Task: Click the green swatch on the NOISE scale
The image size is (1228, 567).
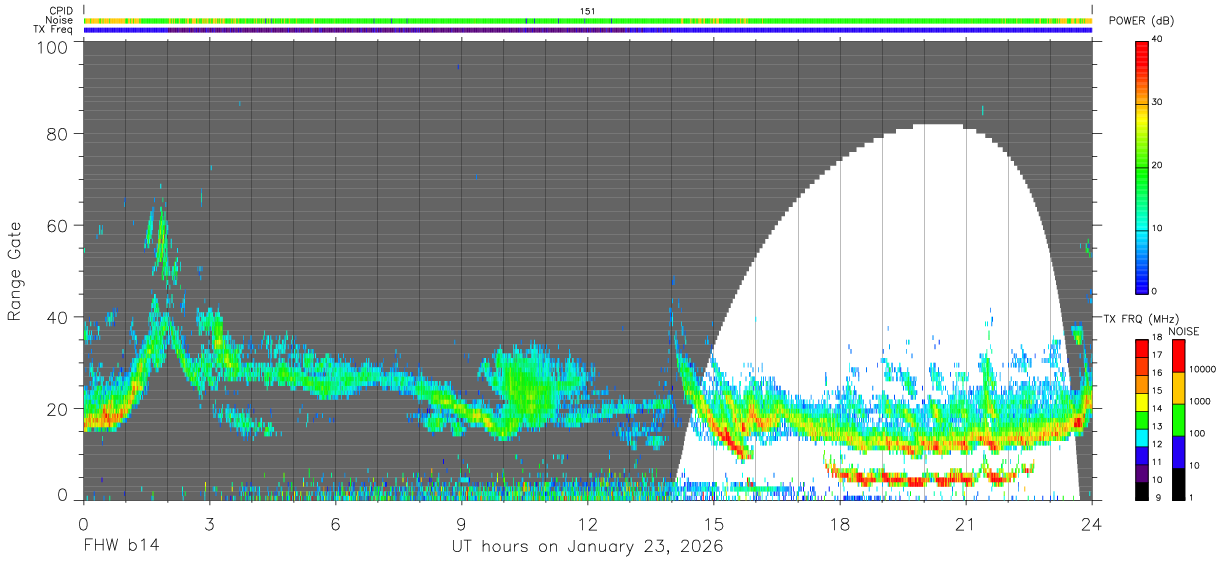Action: coord(1177,420)
